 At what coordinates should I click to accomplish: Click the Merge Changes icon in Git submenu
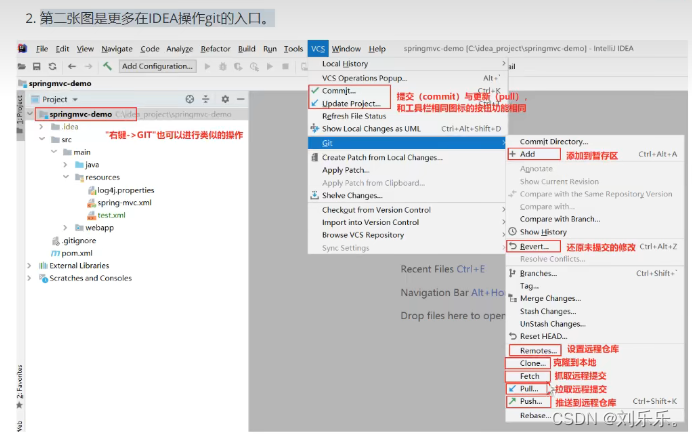pos(512,298)
